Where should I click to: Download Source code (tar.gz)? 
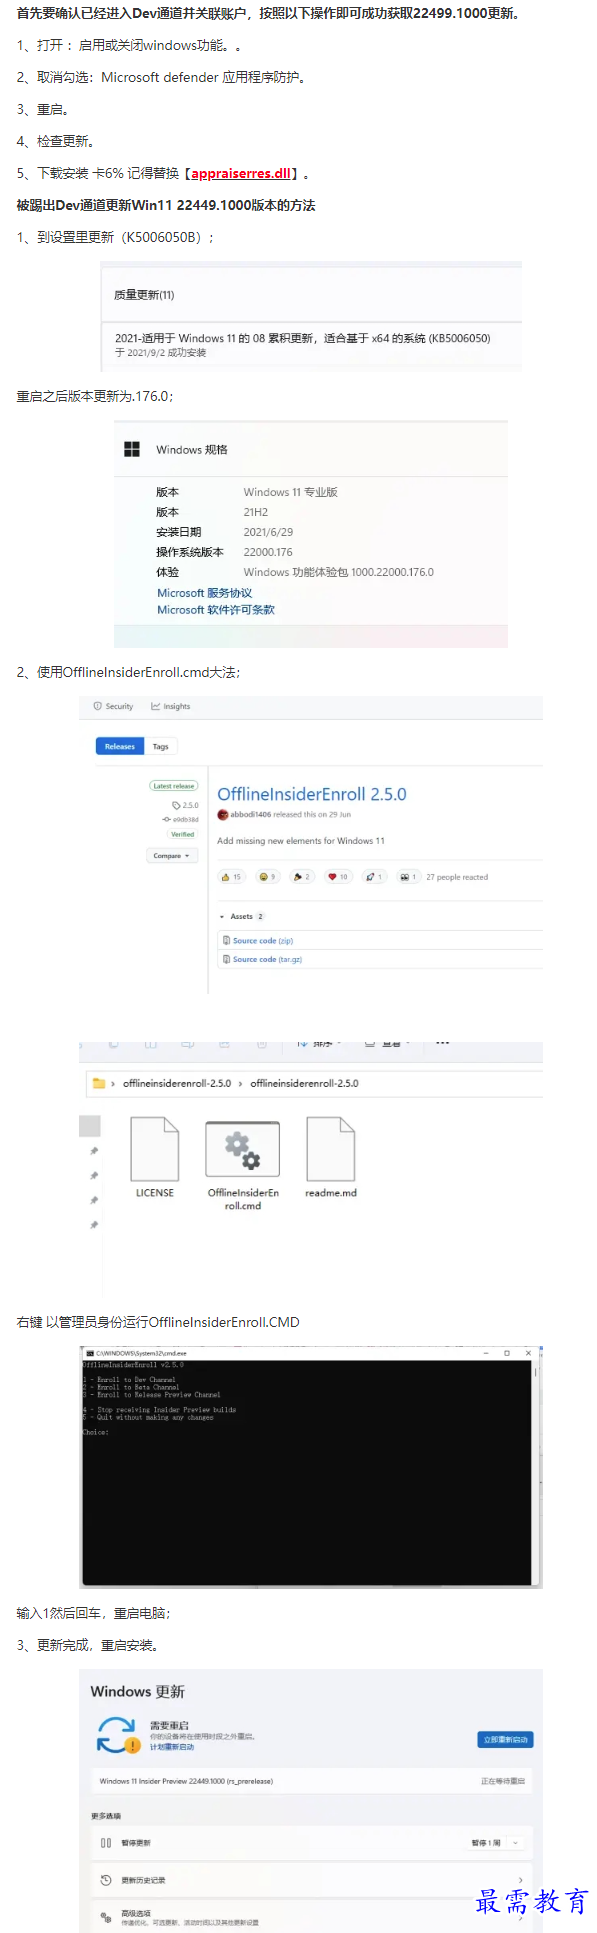262,959
